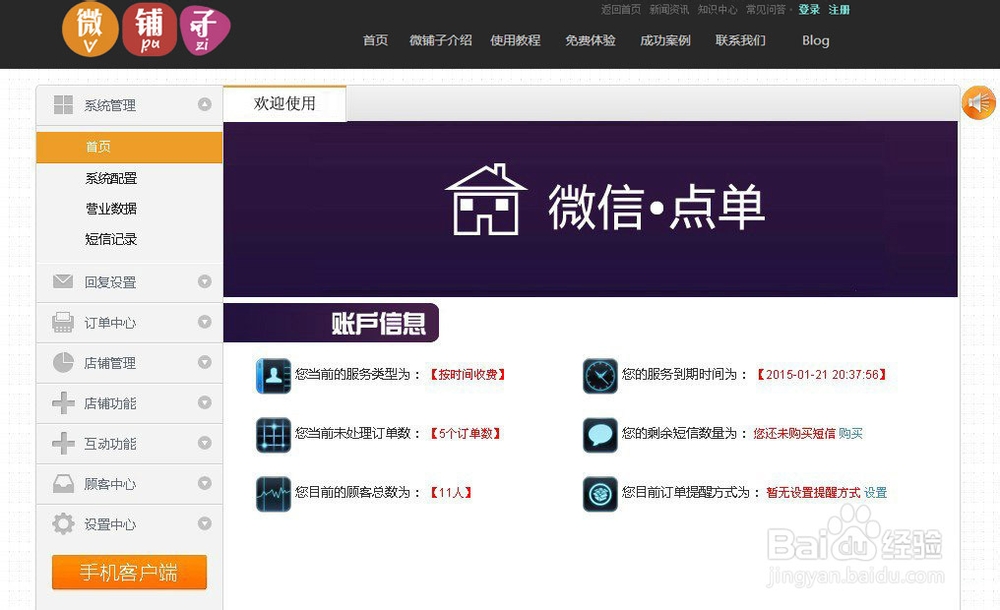Click the service expiry clock icon
Screen dimensions: 1000x610
[x=600, y=375]
